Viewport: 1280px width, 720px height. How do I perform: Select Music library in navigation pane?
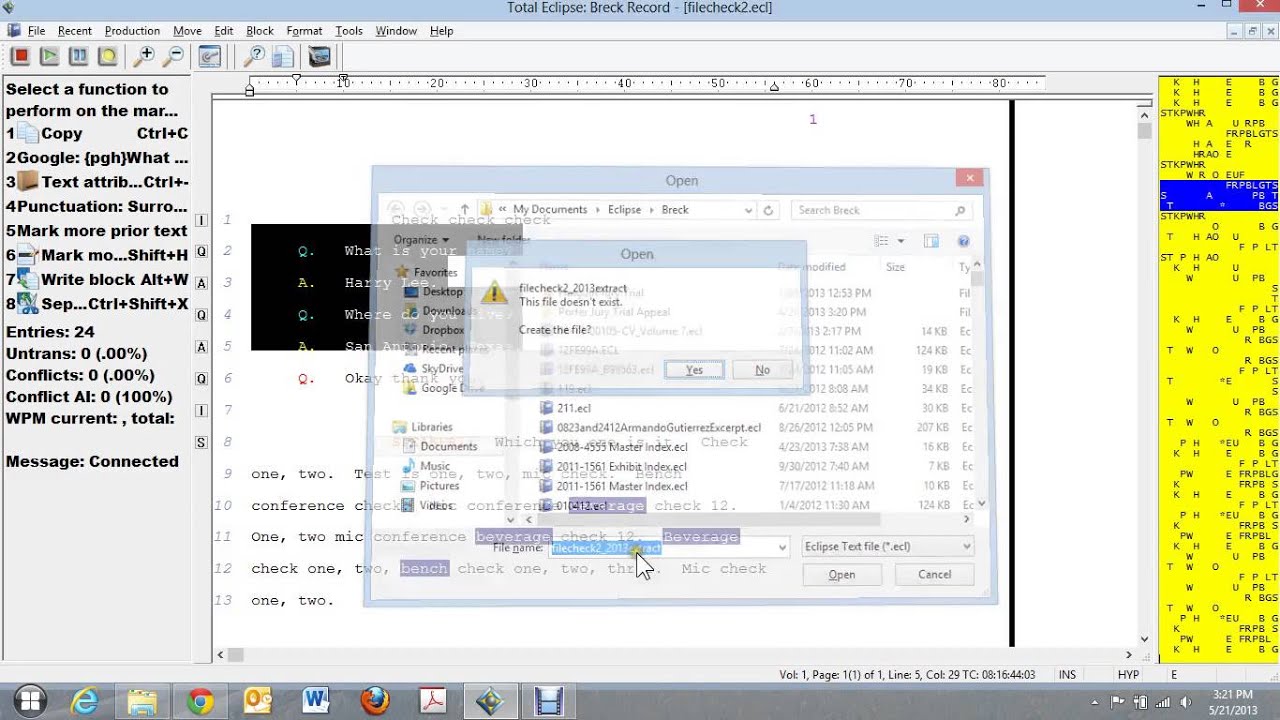(x=427, y=466)
